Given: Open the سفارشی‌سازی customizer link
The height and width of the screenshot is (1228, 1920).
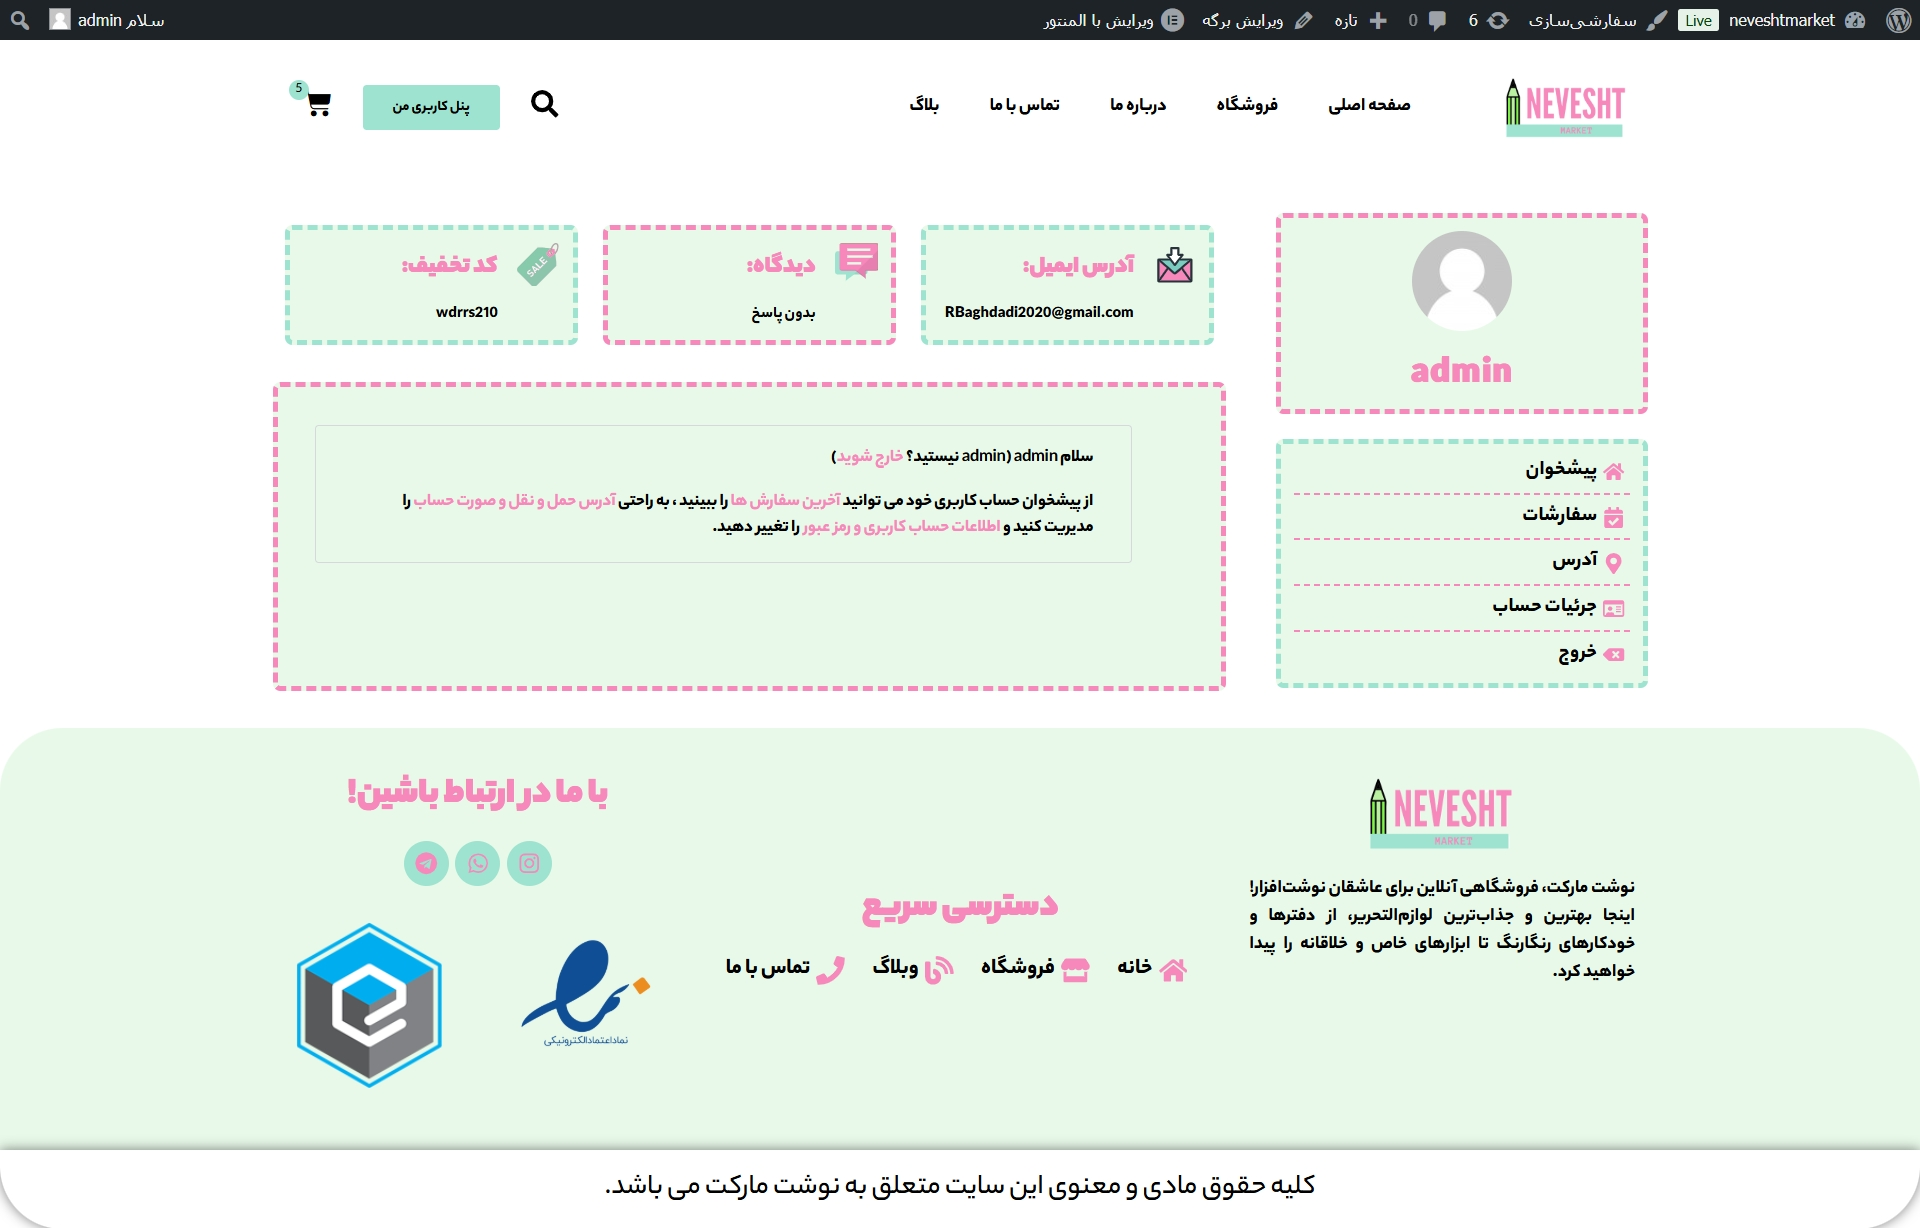Looking at the screenshot, I should pos(1597,20).
